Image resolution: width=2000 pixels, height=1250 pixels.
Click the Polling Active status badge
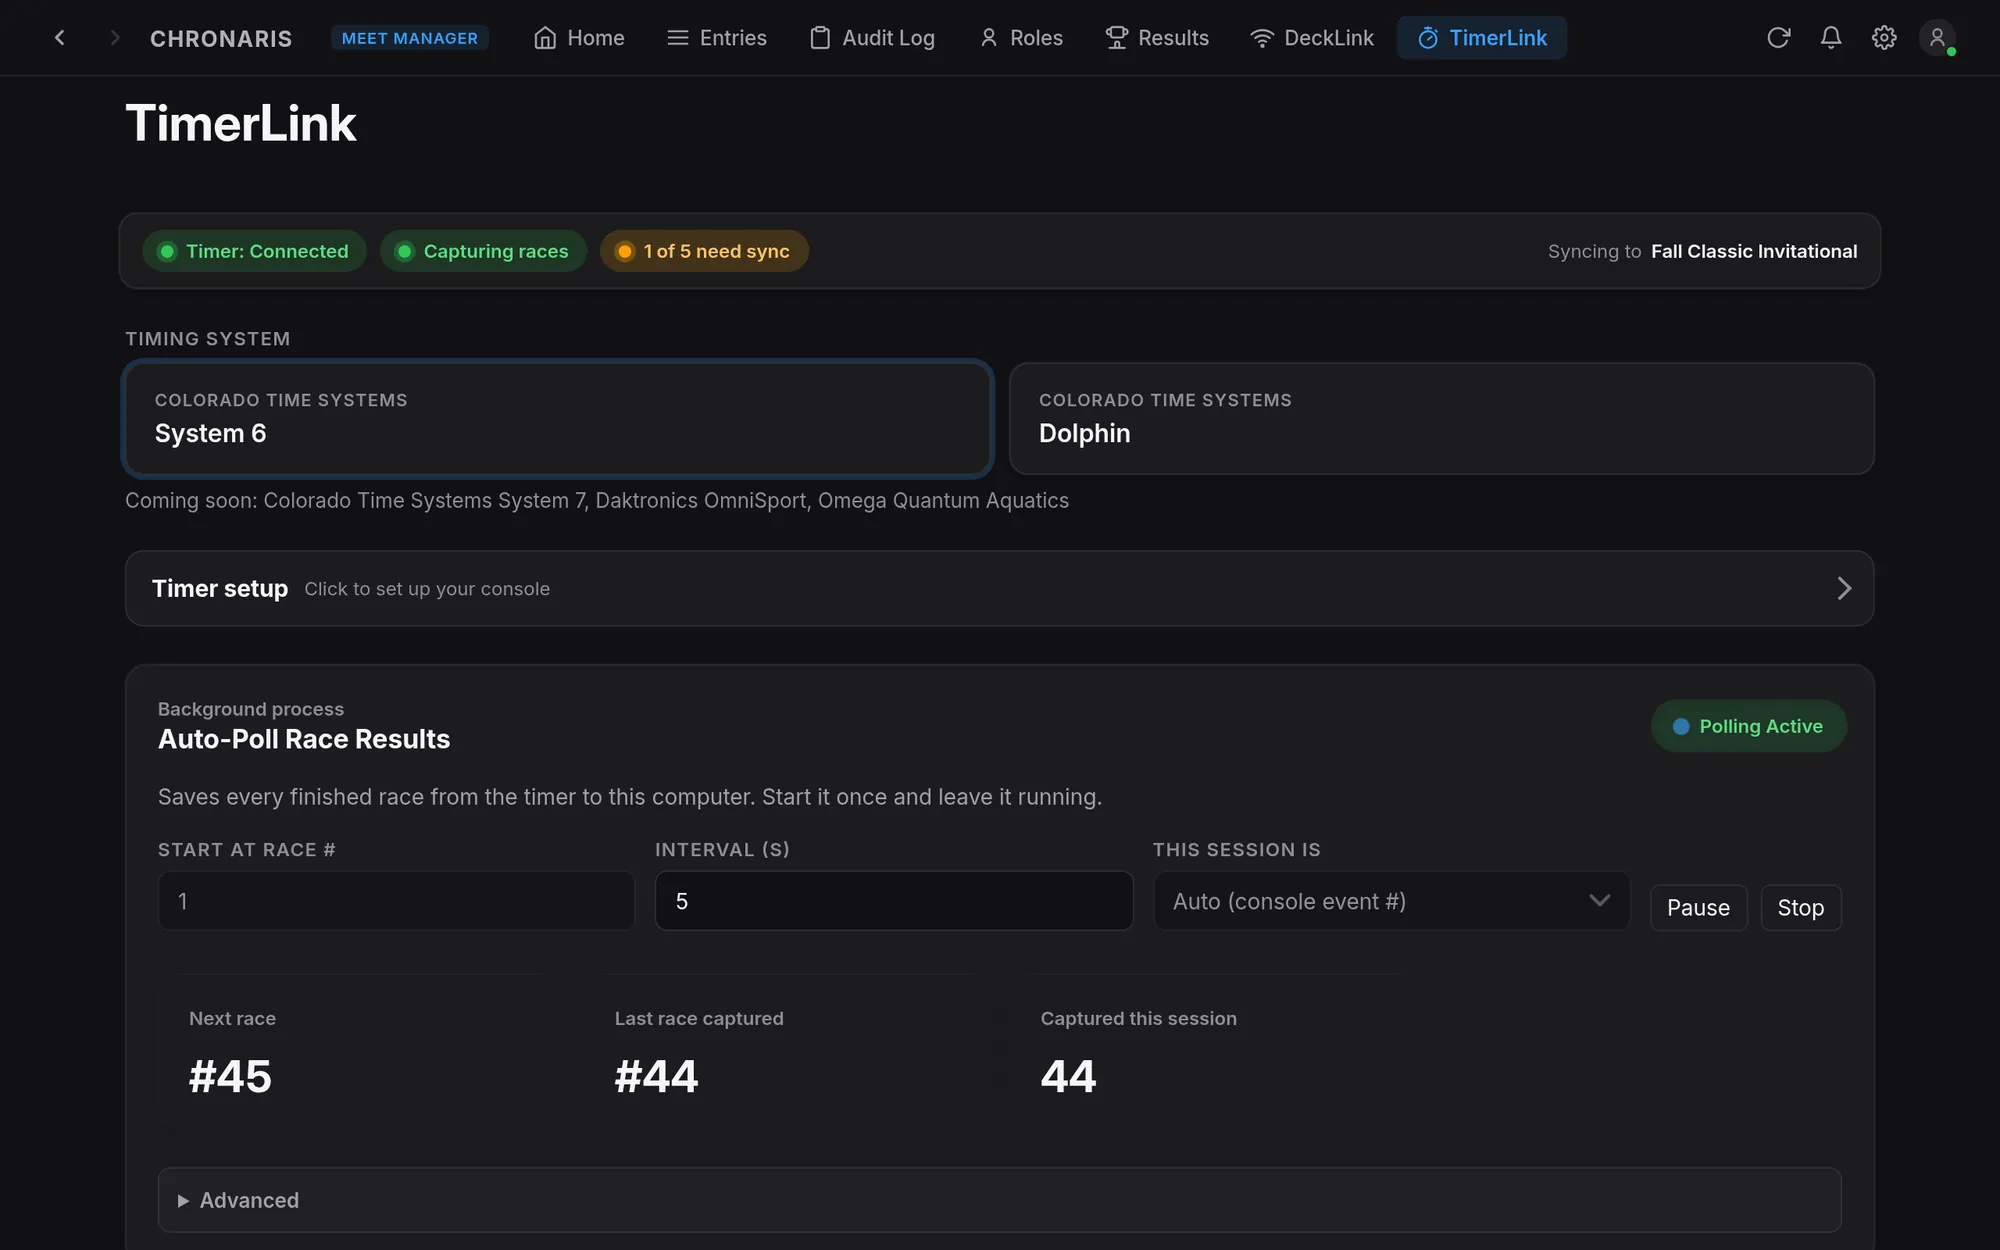1748,726
